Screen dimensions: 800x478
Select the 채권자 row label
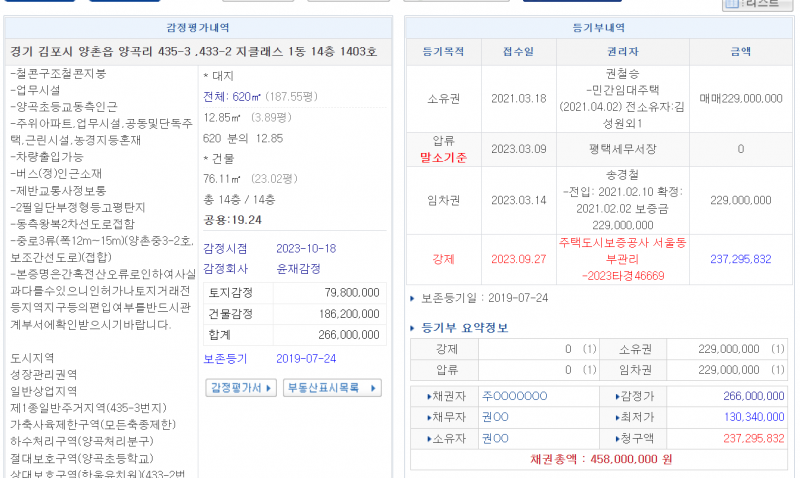pyautogui.click(x=443, y=396)
